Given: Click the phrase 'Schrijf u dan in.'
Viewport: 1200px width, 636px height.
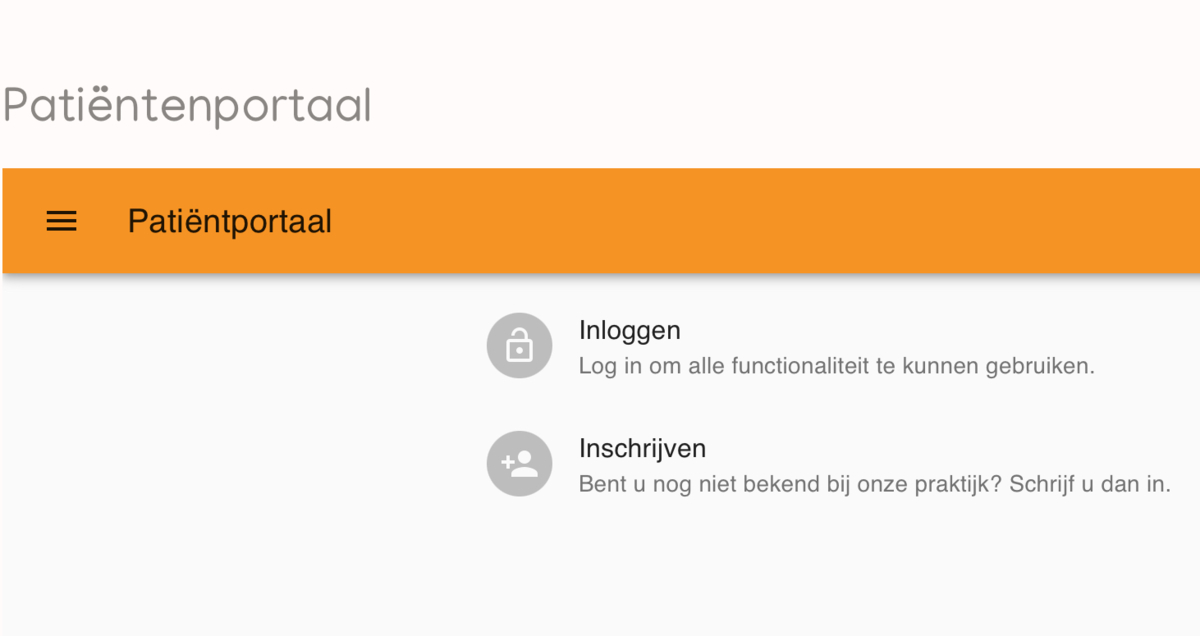Looking at the screenshot, I should [x=1090, y=484].
